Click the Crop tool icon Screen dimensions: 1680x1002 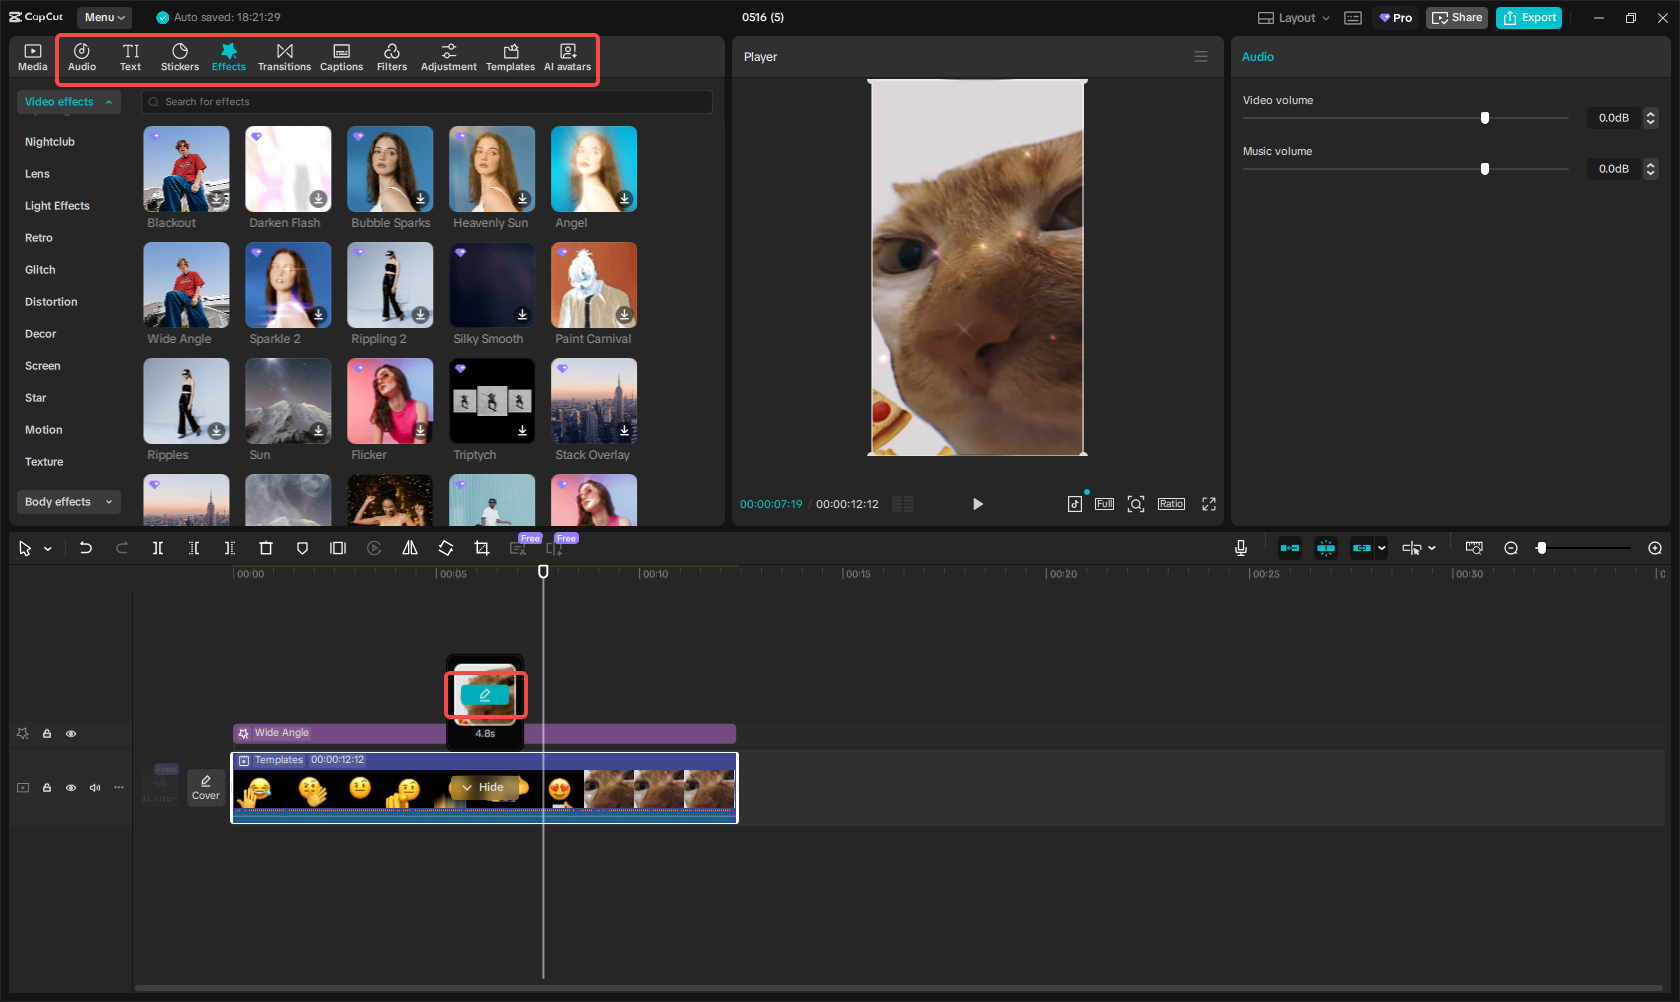[482, 548]
